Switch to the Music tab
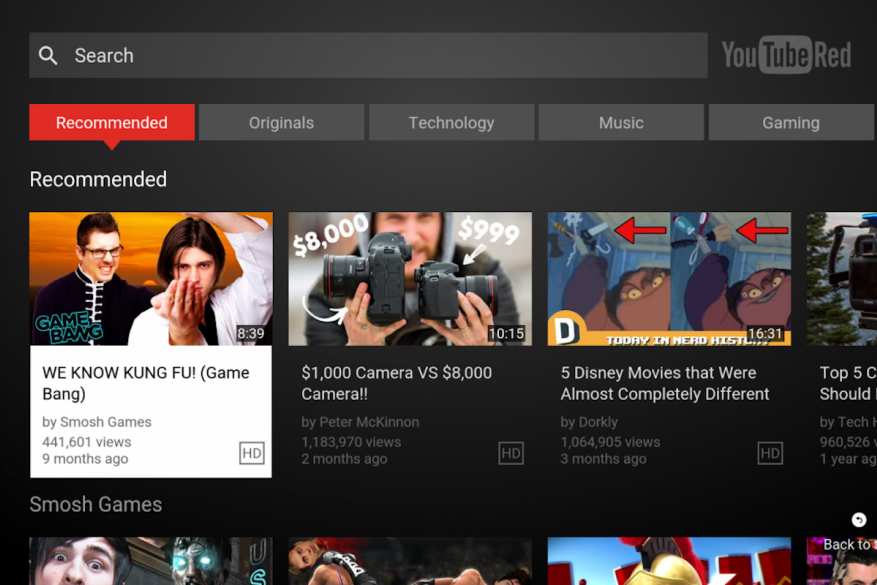This screenshot has height=585, width=877. click(x=621, y=122)
